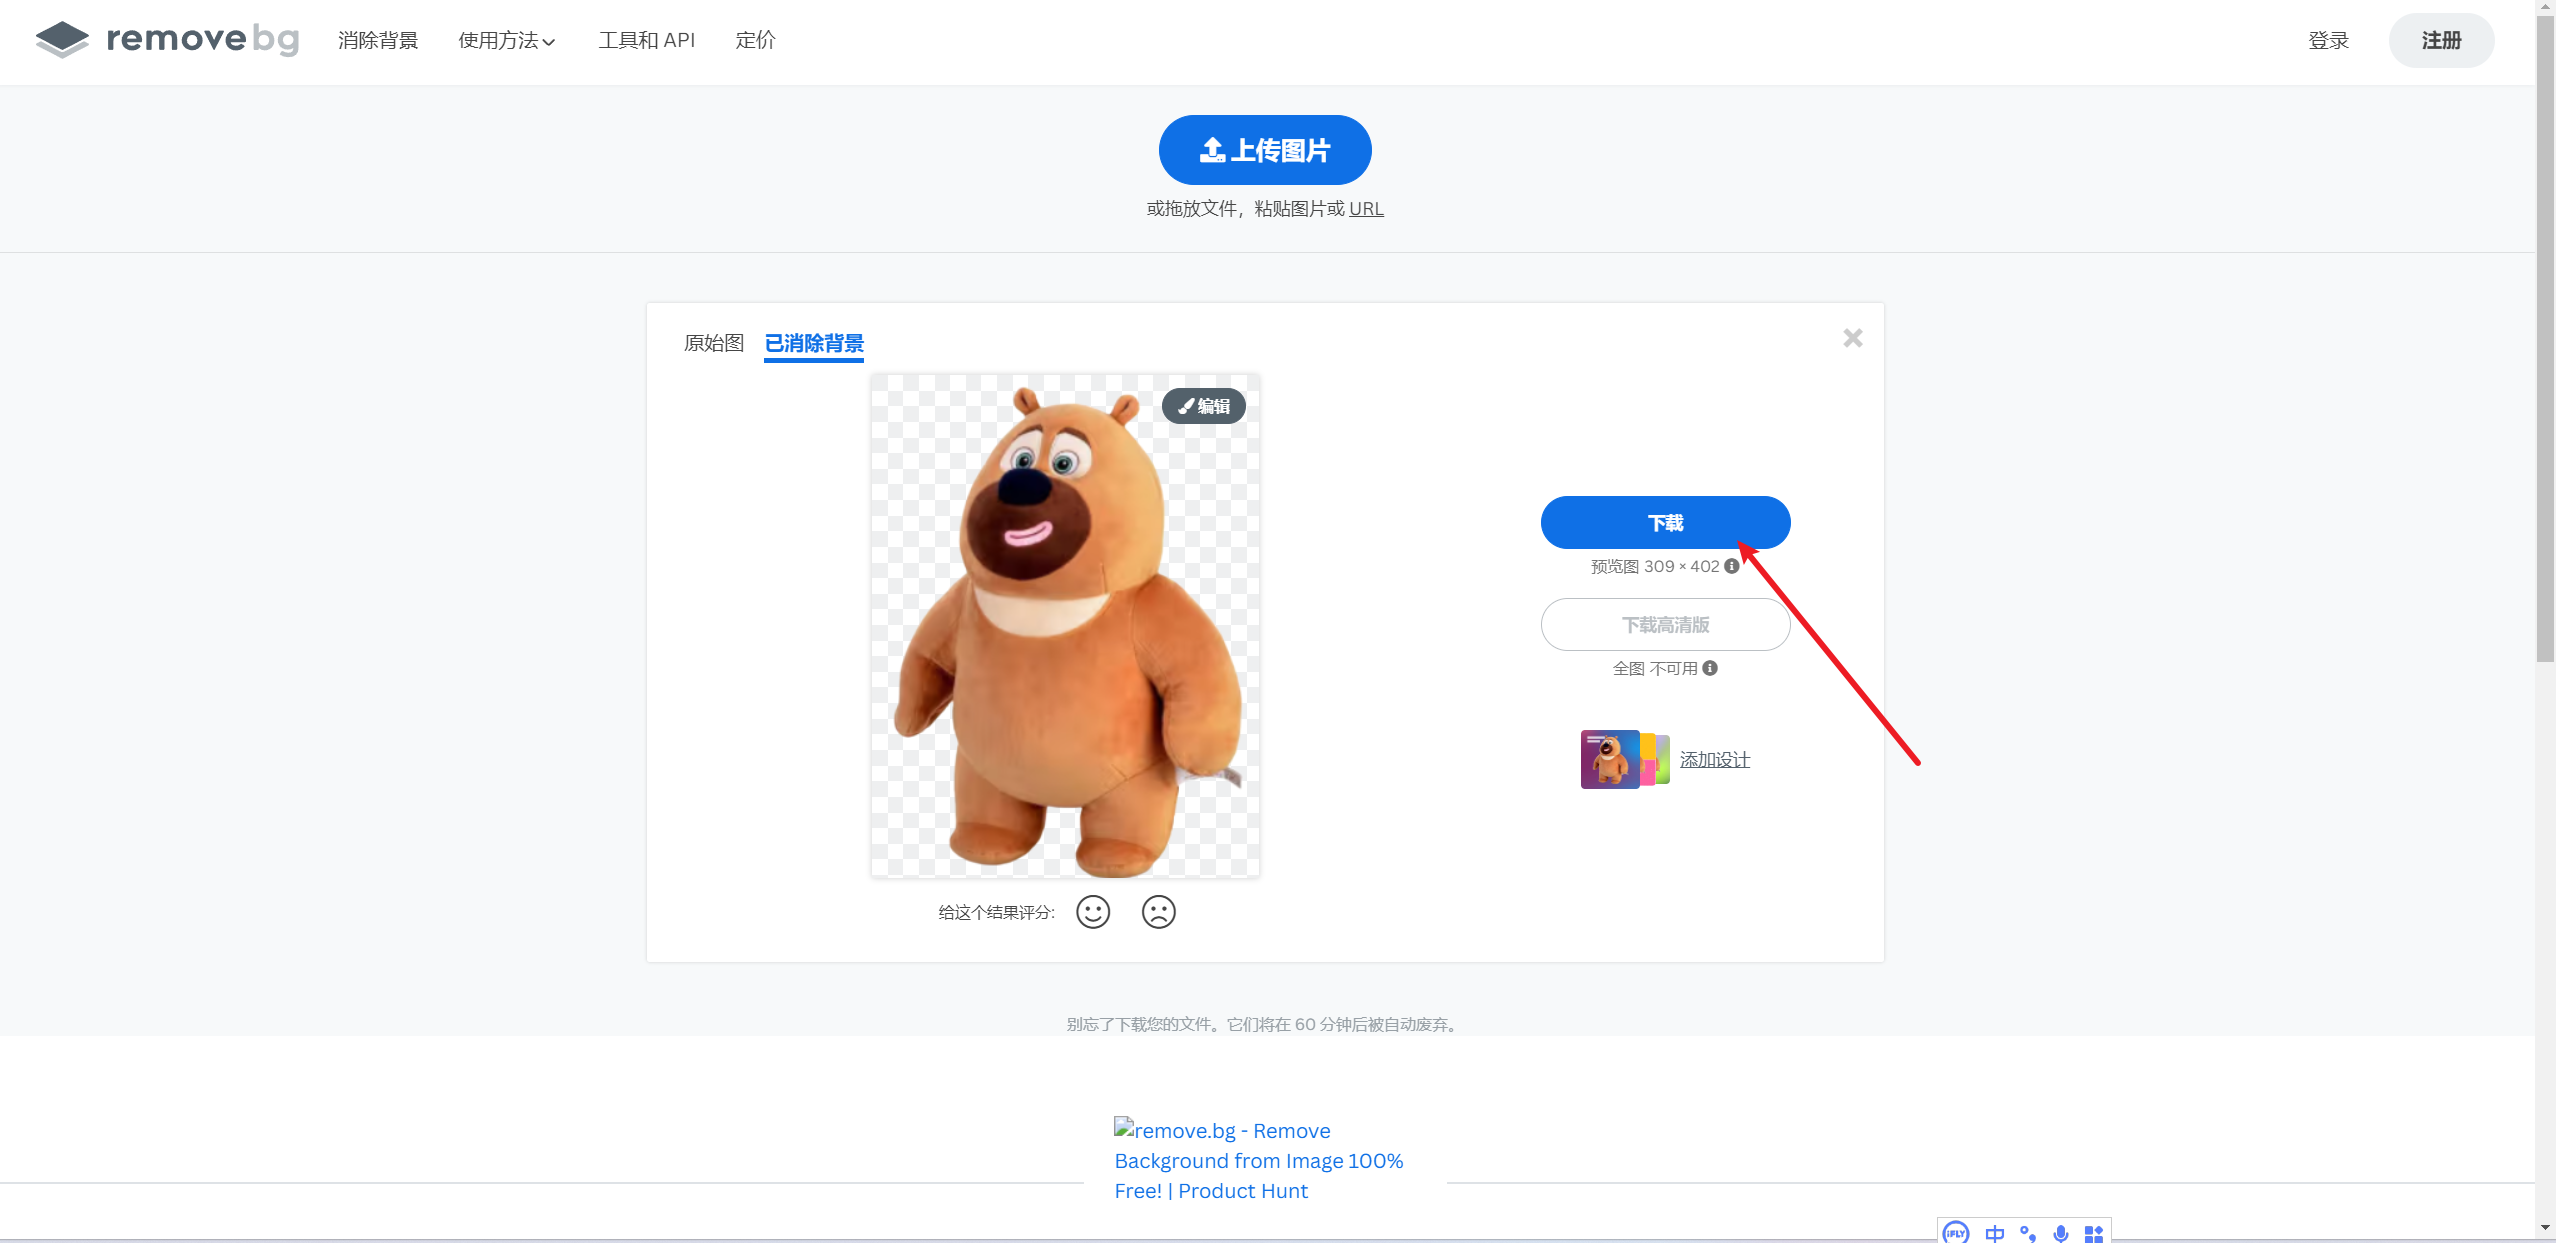Expand the 使用方法 dropdown menu
The width and height of the screenshot is (2556, 1243).
click(x=506, y=40)
